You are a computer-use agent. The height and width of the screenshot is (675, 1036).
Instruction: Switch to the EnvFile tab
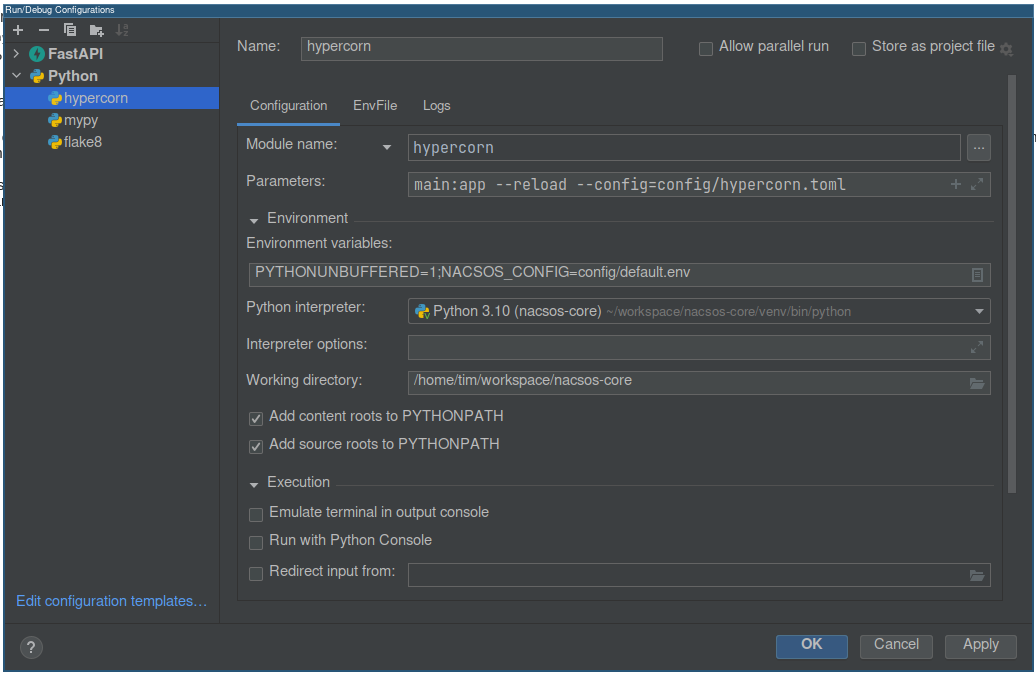tap(375, 105)
